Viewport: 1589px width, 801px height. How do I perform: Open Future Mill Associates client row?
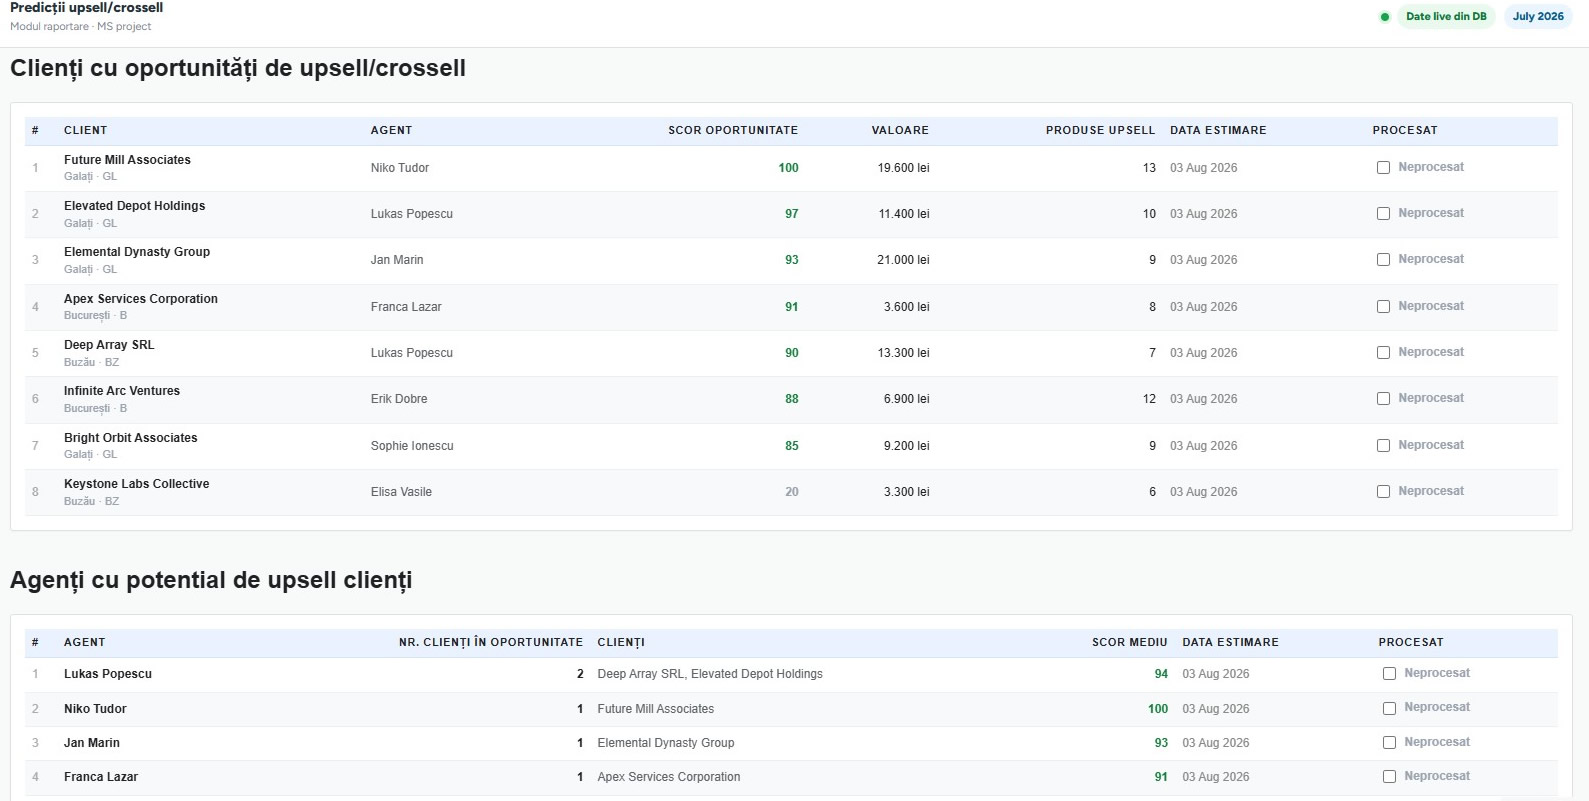791,168
